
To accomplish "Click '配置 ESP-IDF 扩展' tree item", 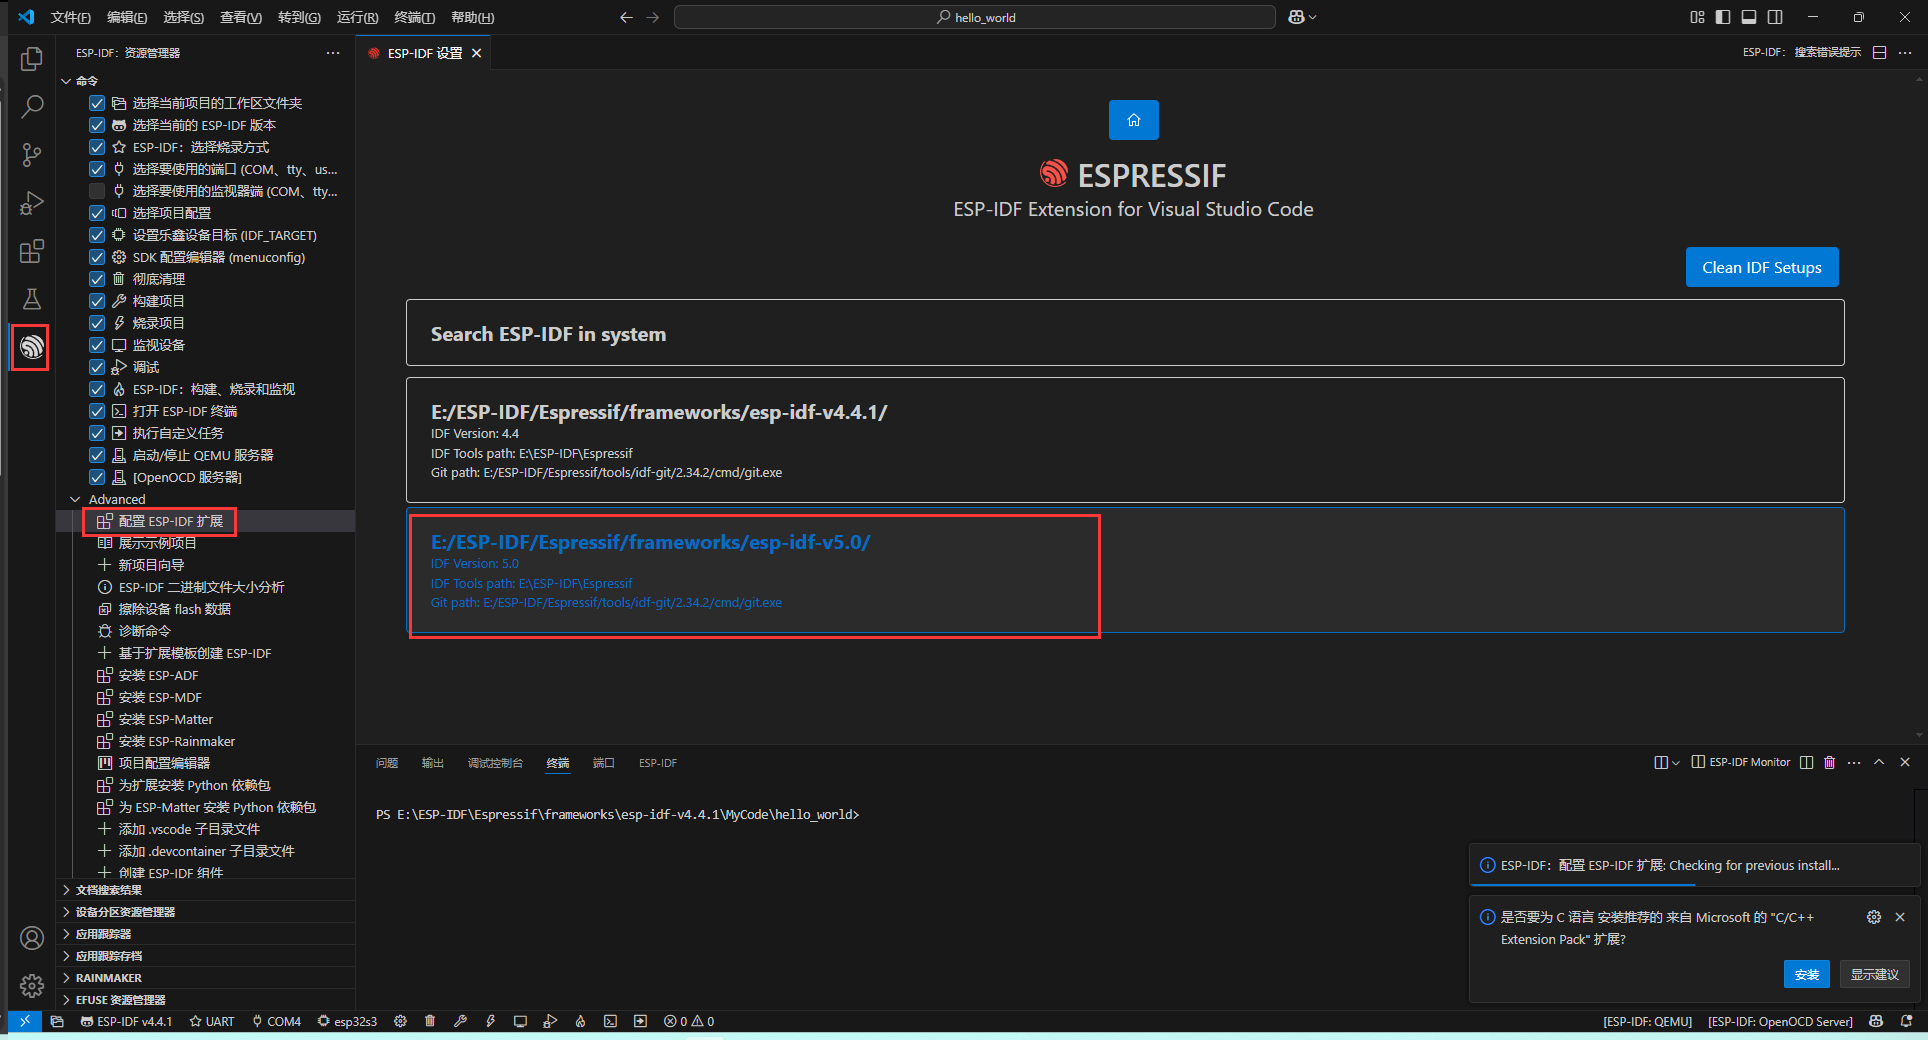I will coord(170,521).
